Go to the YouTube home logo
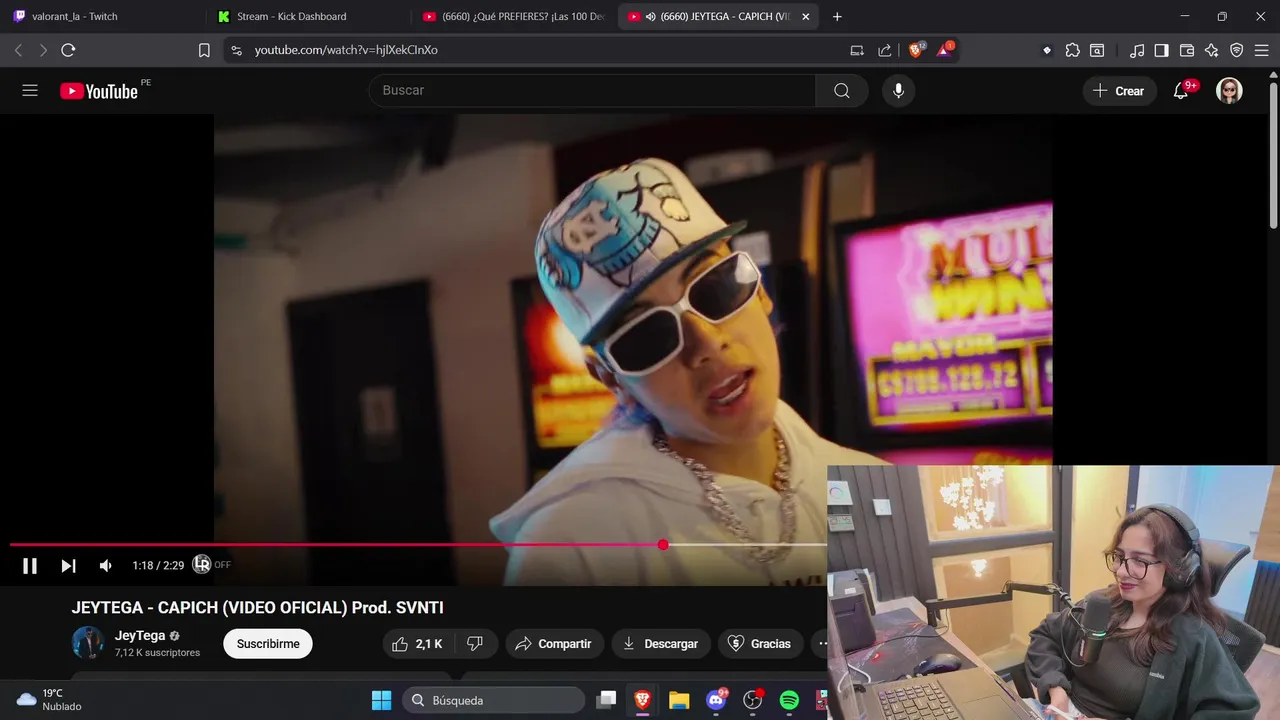The height and width of the screenshot is (720, 1280). [x=99, y=91]
